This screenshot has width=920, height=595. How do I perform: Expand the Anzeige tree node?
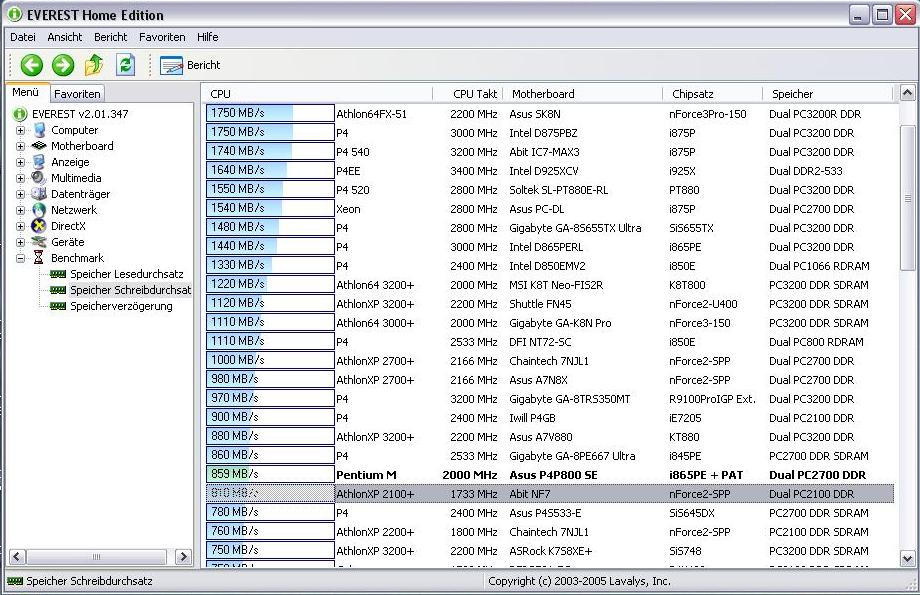21,162
